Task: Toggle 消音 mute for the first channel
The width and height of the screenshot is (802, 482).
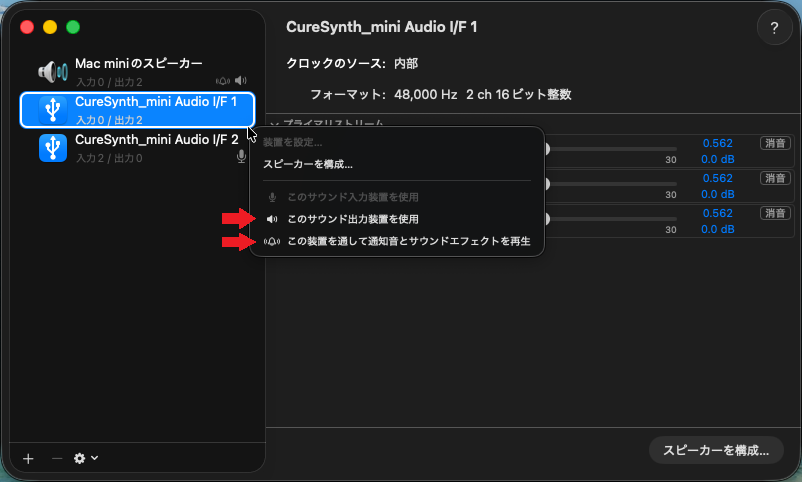Action: pos(774,143)
